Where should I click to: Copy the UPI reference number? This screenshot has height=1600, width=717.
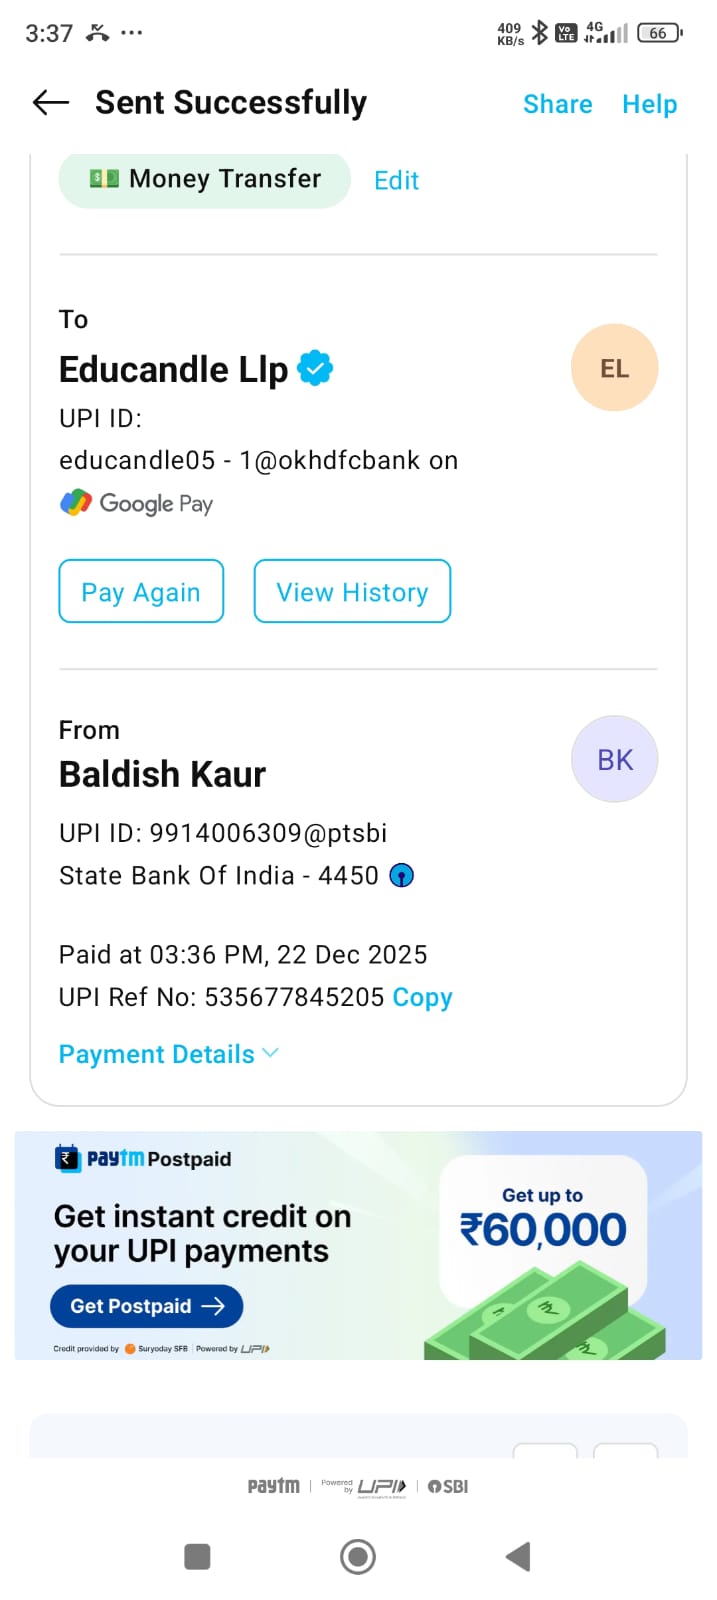point(422,997)
